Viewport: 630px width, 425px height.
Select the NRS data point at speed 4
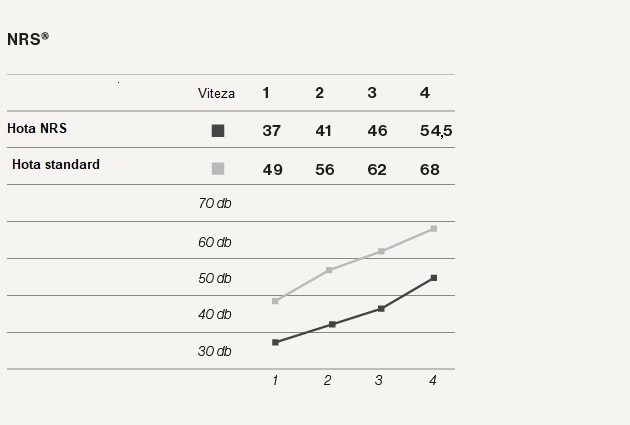pos(434,278)
